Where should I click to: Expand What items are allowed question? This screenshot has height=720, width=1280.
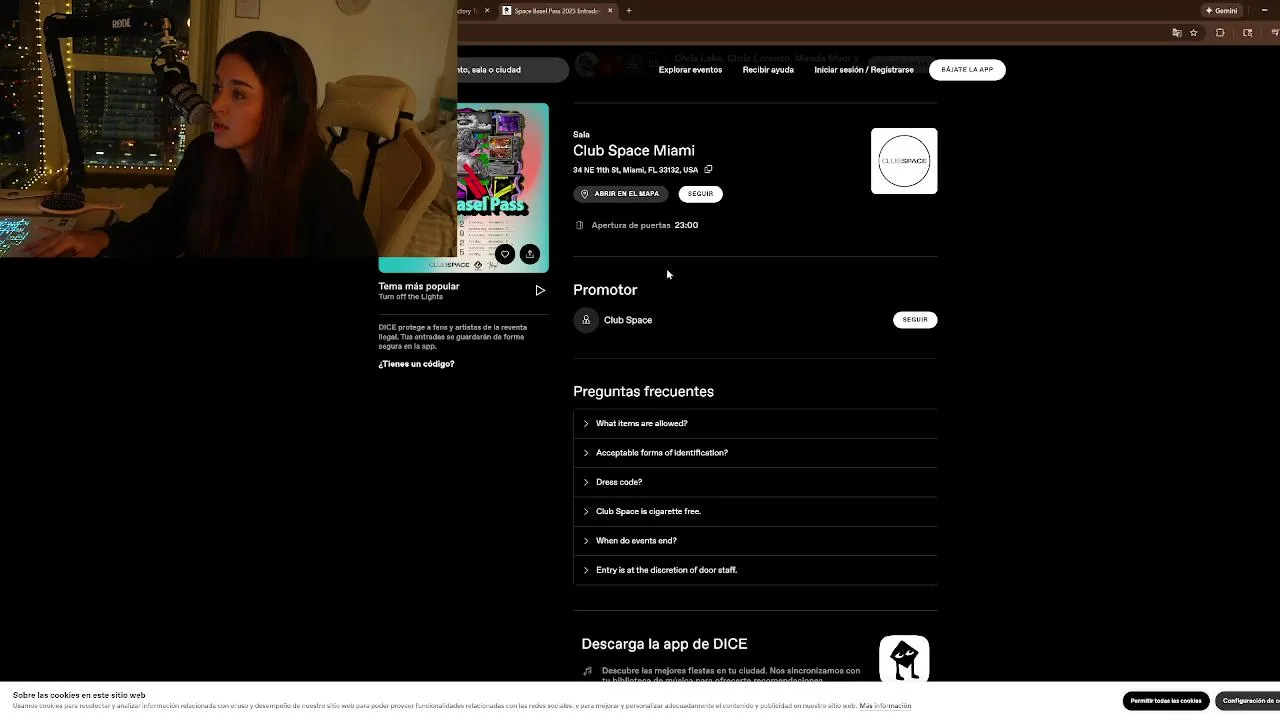click(x=755, y=424)
